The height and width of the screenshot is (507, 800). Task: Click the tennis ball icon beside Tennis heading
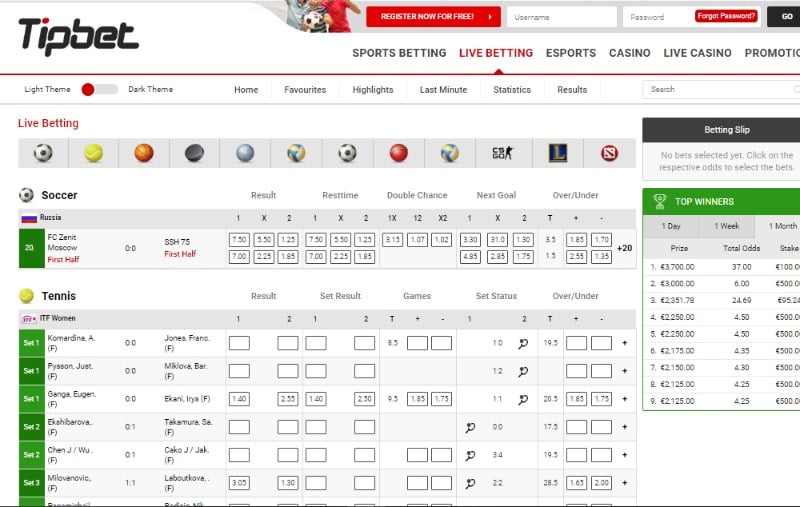point(27,296)
